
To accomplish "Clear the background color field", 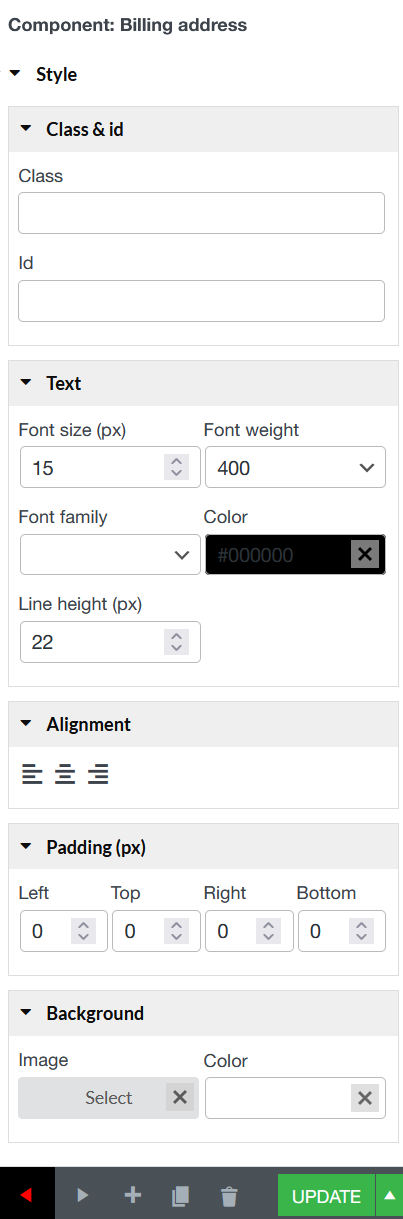I will click(x=365, y=1098).
